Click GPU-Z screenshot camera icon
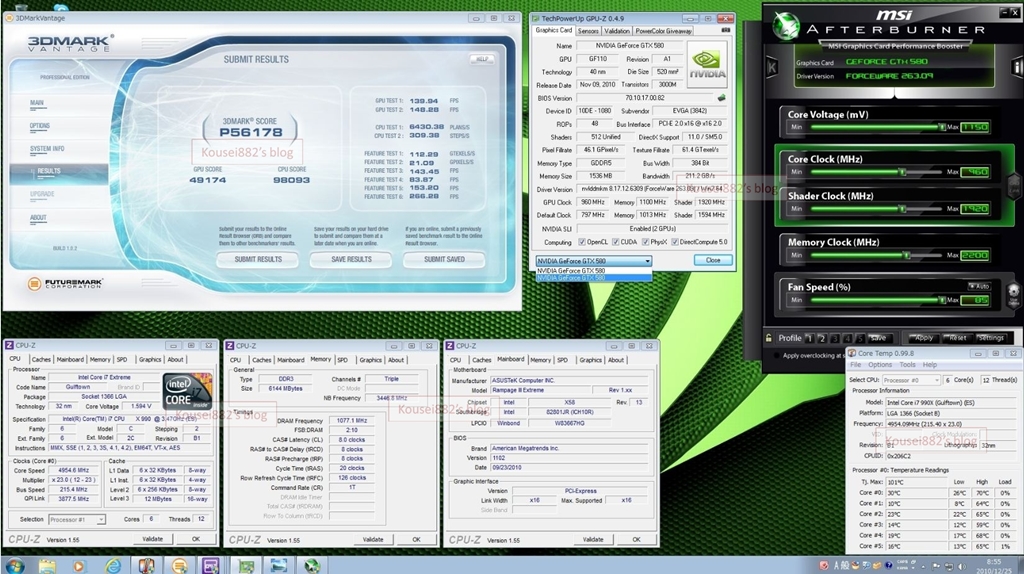Viewport: 1024px width, 574px height. (725, 31)
